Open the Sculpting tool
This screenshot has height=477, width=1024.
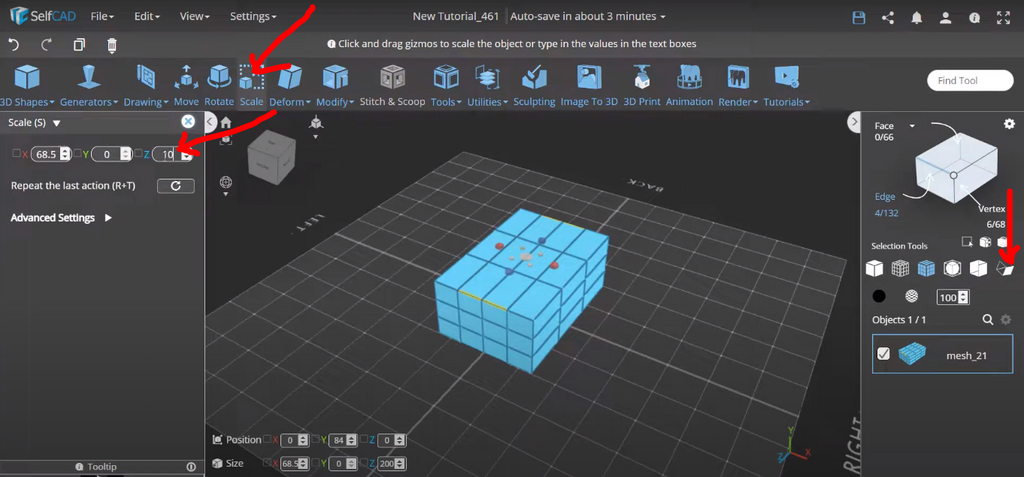click(x=534, y=85)
